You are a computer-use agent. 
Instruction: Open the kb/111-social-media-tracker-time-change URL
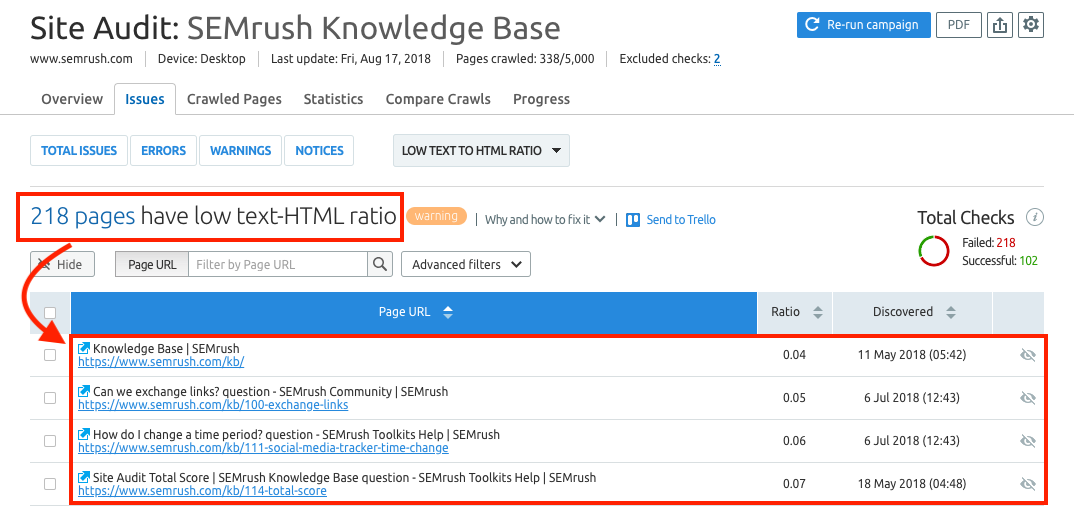point(263,448)
